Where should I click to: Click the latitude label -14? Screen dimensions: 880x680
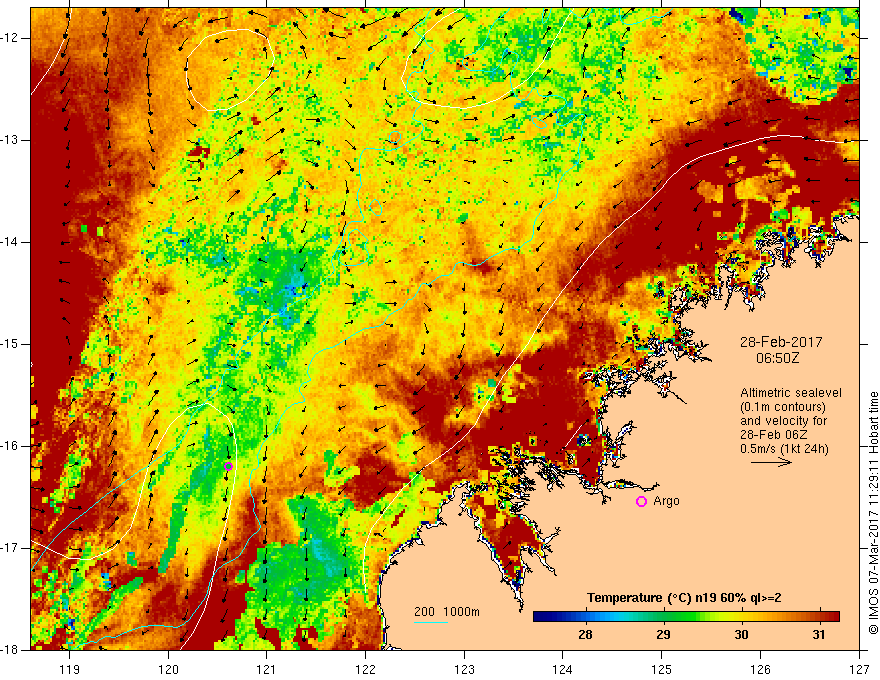pyautogui.click(x=10, y=242)
